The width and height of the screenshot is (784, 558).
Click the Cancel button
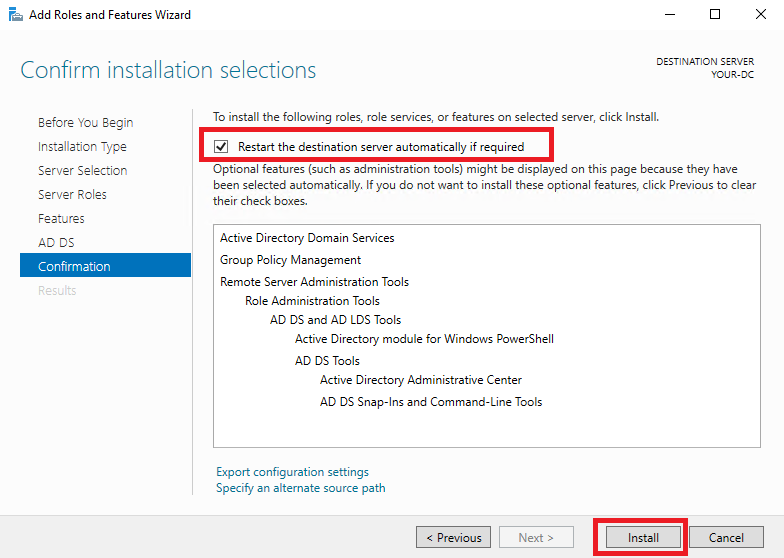point(726,538)
